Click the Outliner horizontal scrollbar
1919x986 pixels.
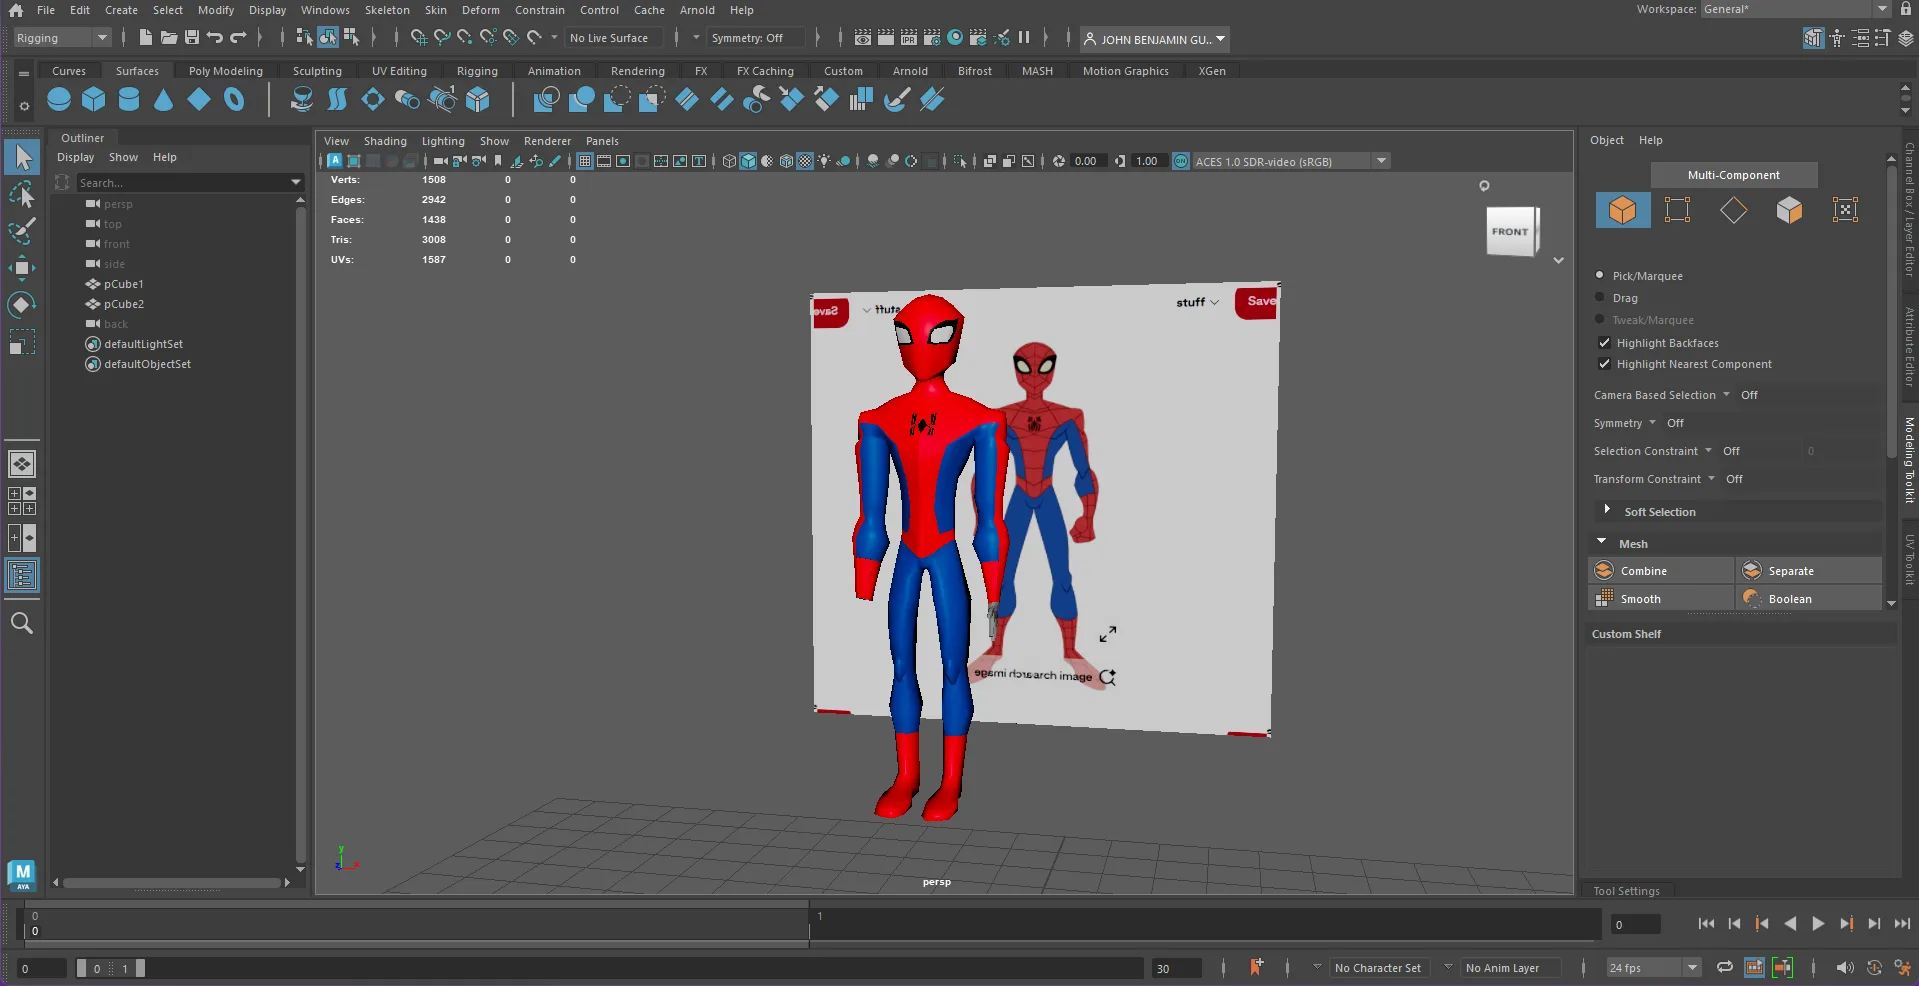pos(171,882)
